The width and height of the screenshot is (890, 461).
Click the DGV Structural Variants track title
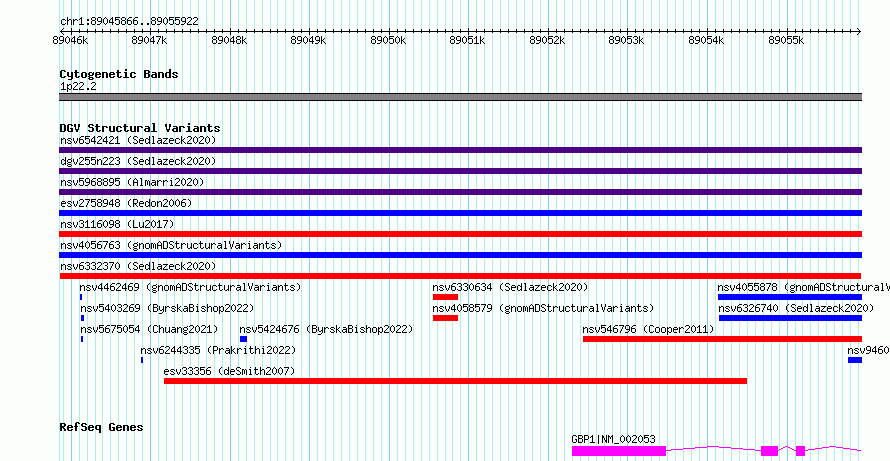(140, 128)
